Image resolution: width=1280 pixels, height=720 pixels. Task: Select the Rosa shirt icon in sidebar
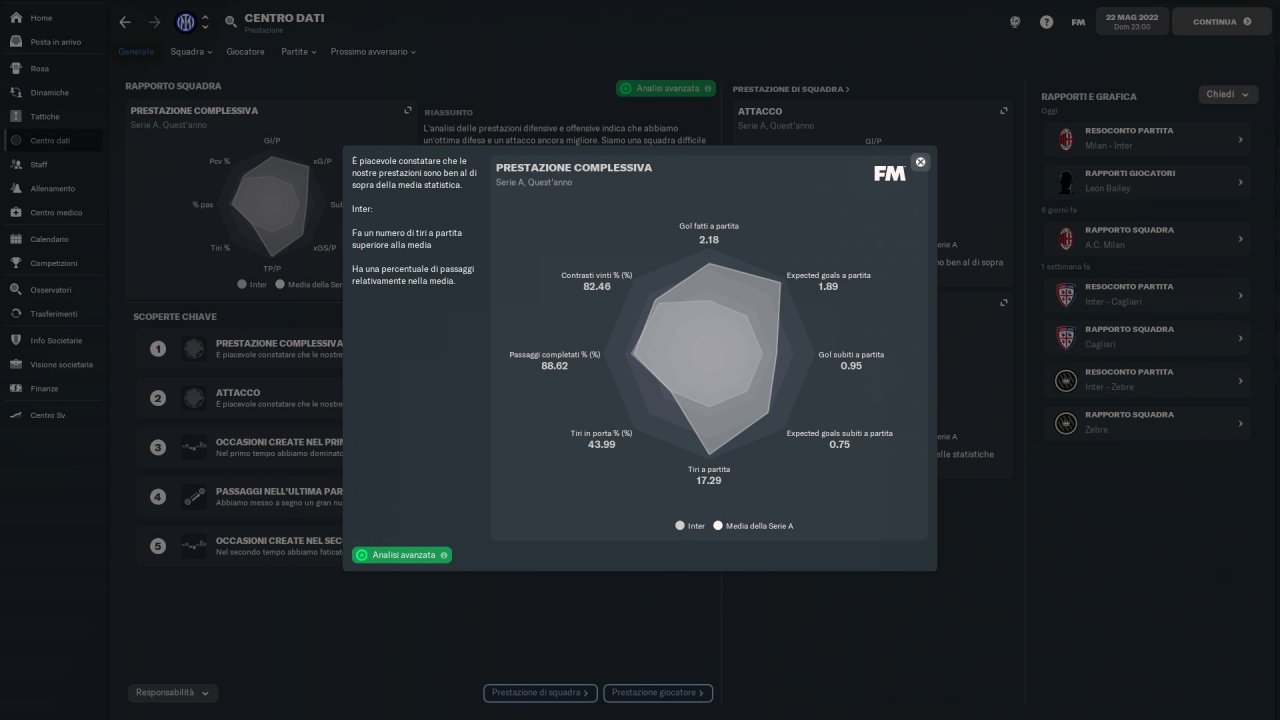point(16,69)
